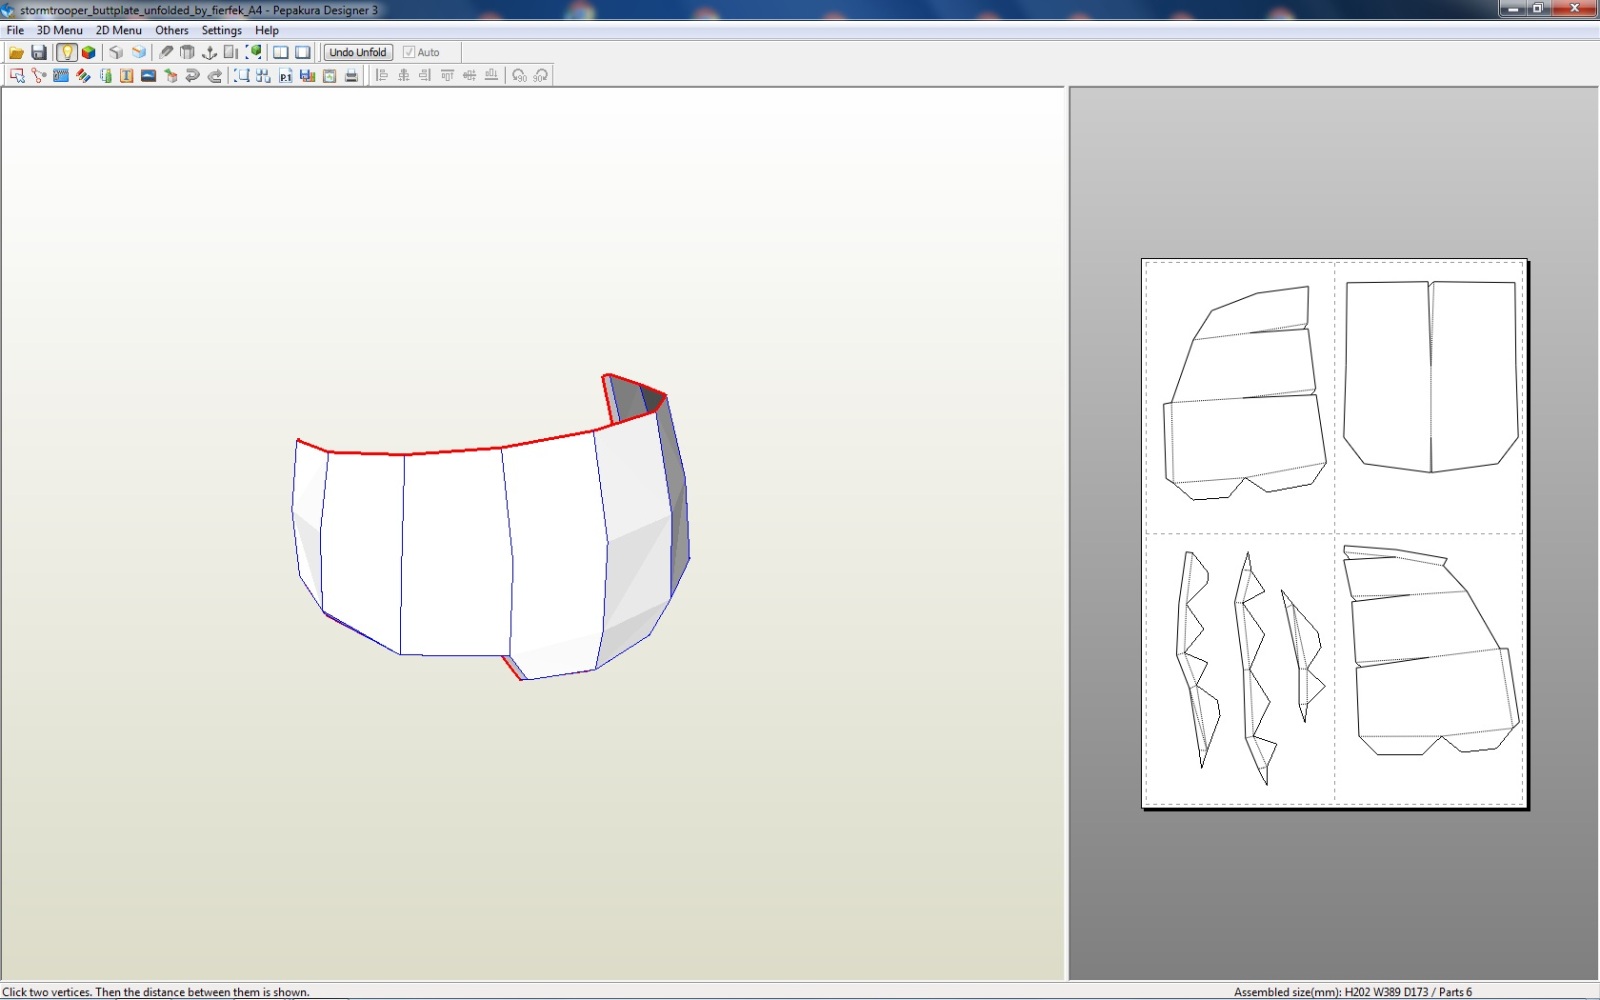1600x1000 pixels.
Task: Print using the printer icon
Action: (352, 75)
